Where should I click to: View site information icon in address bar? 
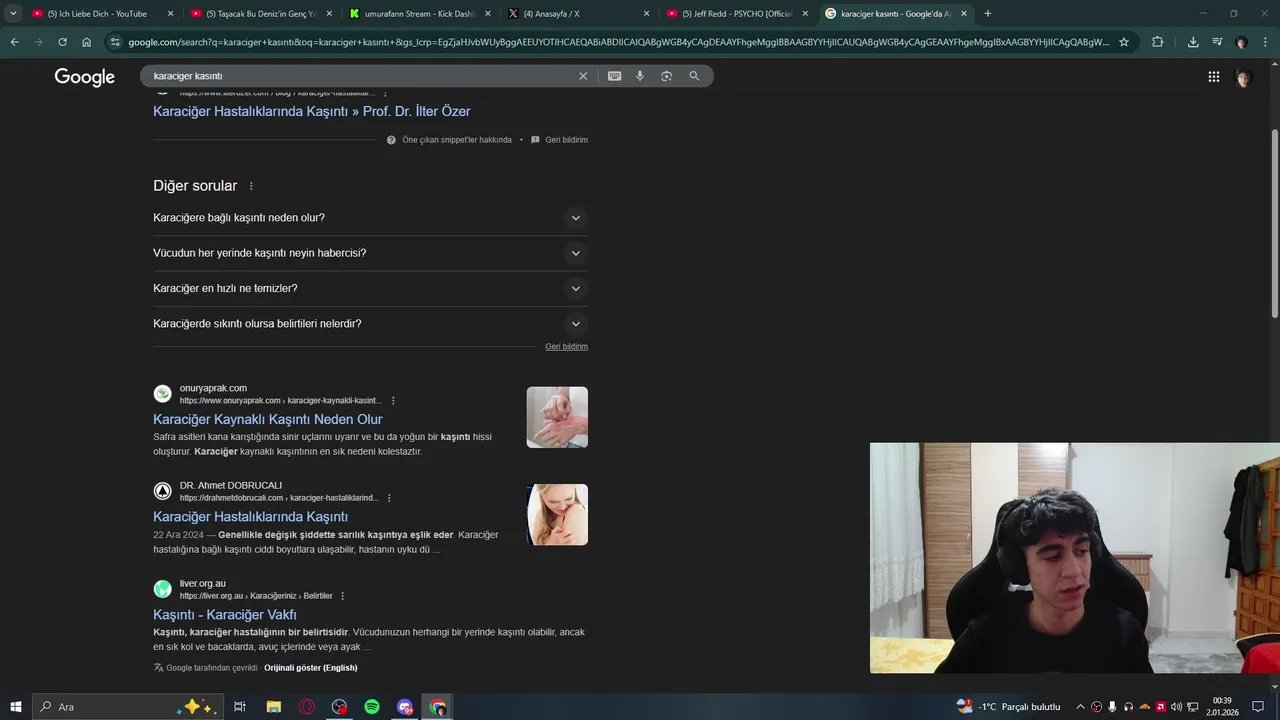click(116, 42)
